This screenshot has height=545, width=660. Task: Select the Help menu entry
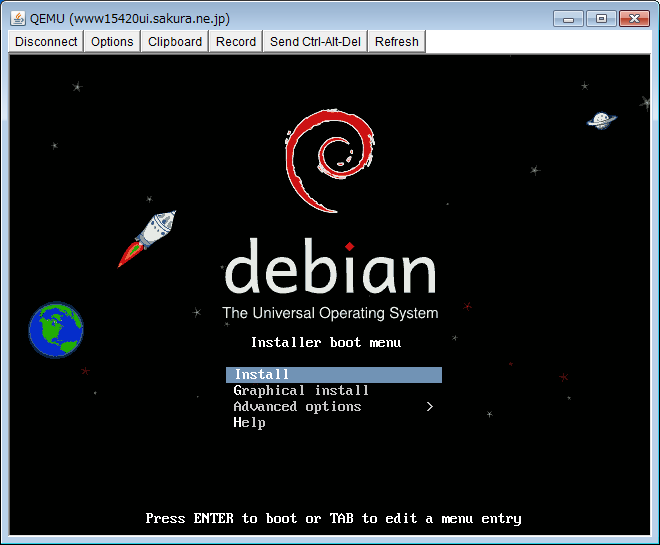[249, 423]
